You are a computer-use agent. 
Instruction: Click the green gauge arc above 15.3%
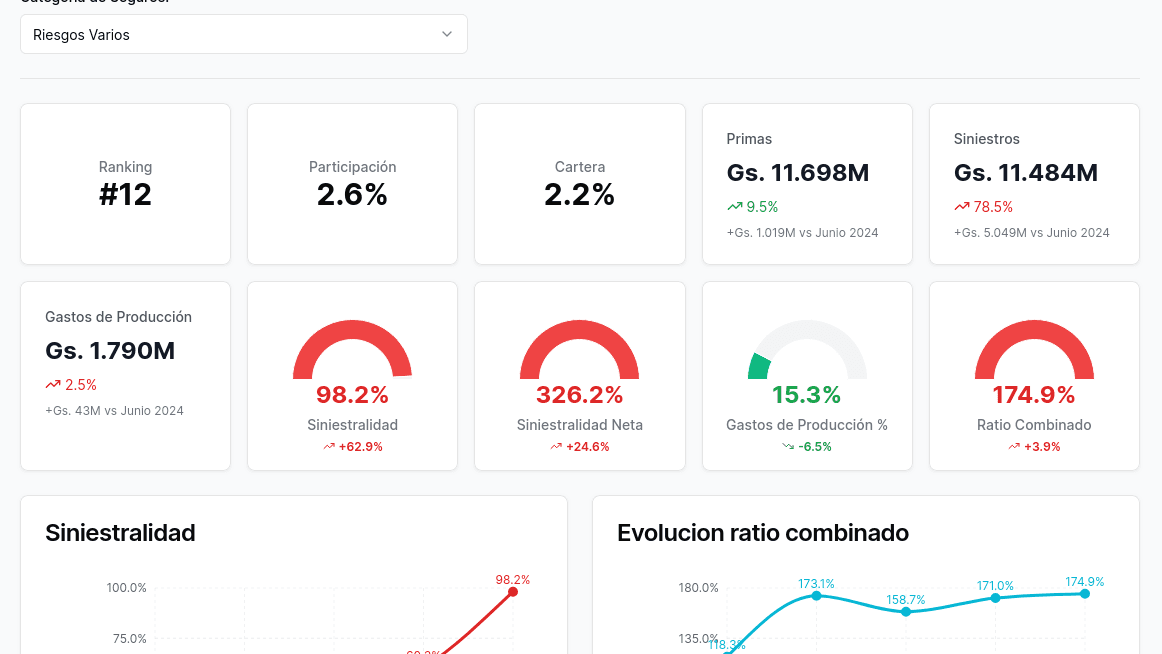759,366
